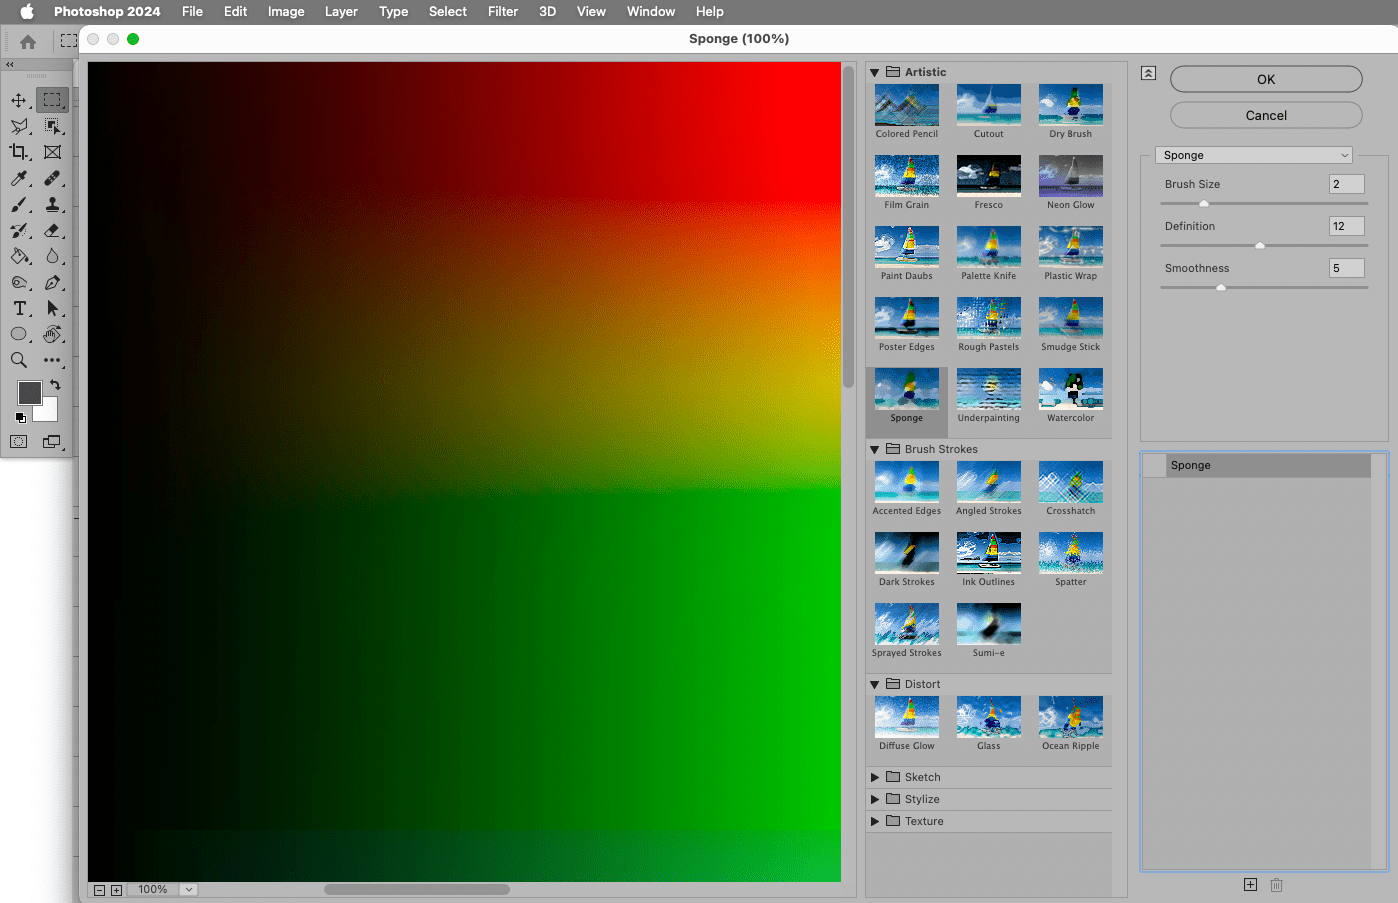Collapse the filter thumbnails panel

tap(1148, 73)
